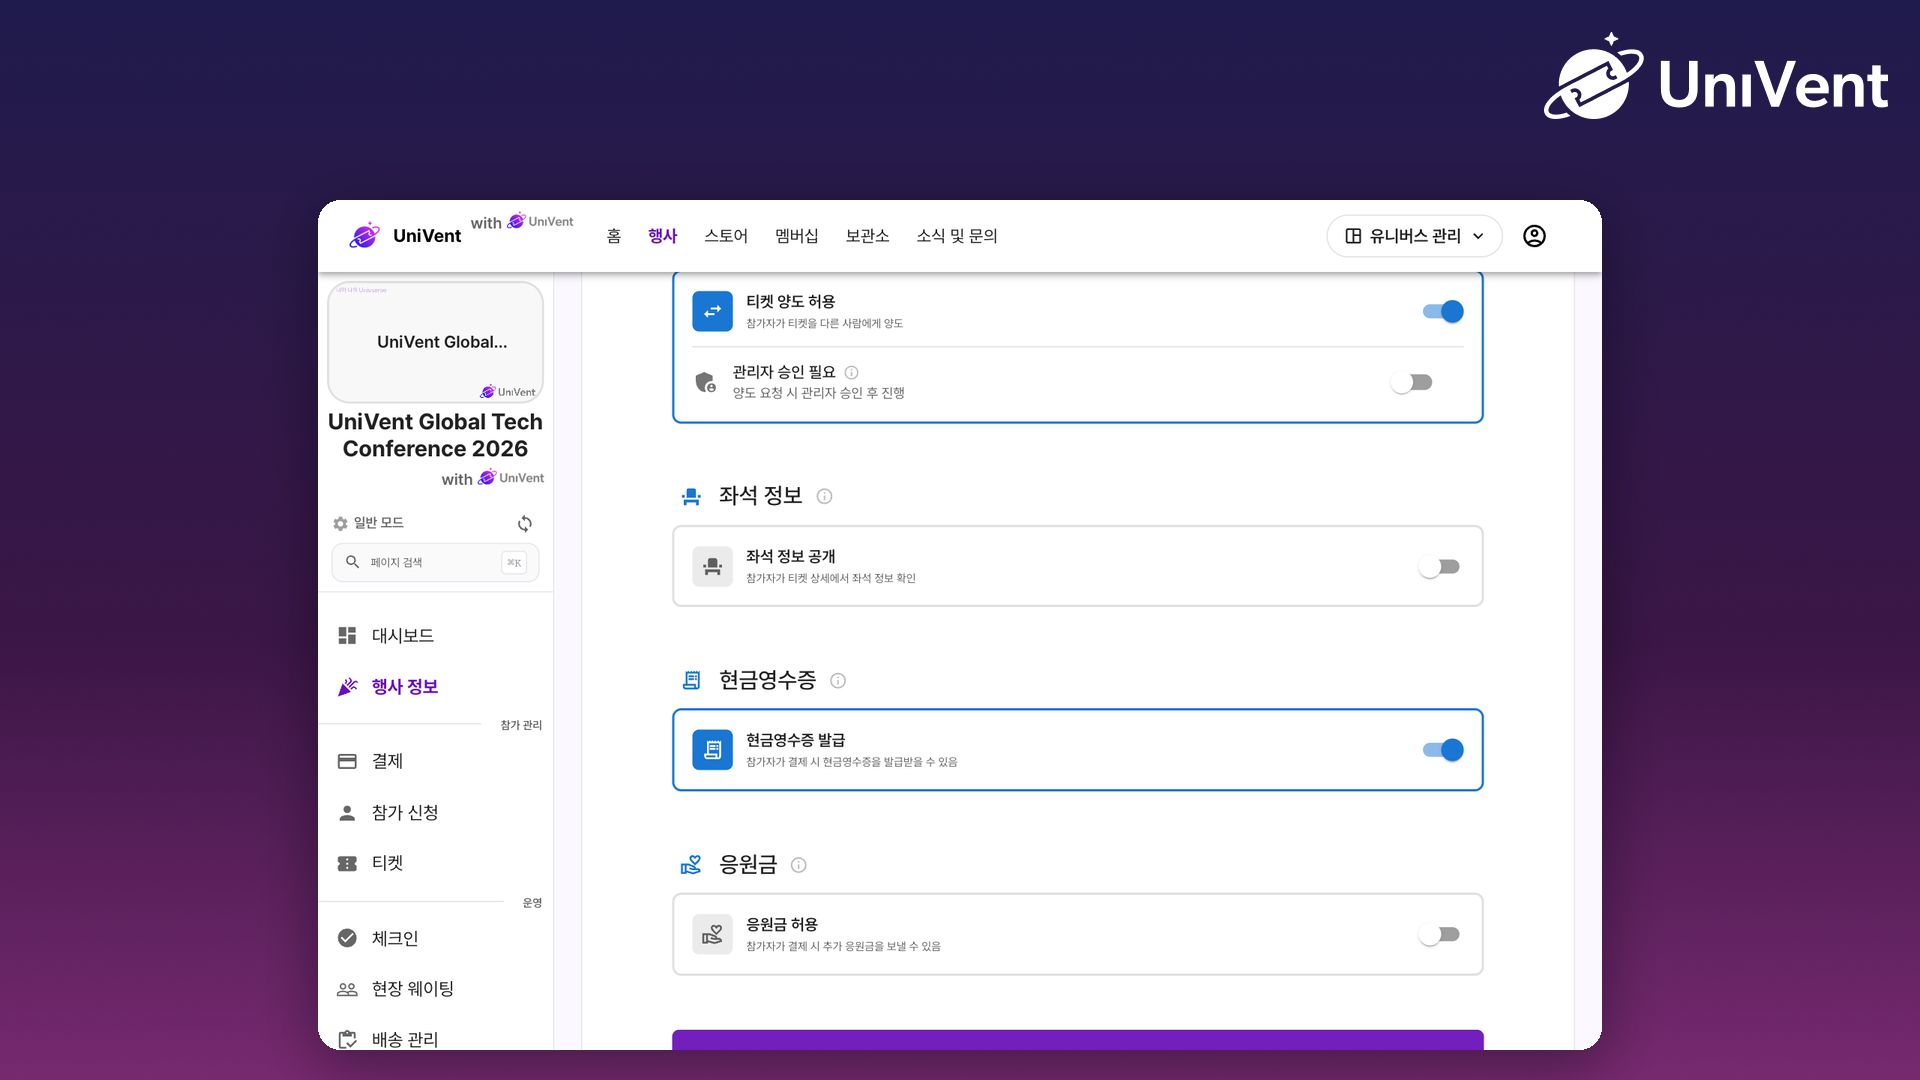The height and width of the screenshot is (1080, 1920).
Task: Open the user account profile icon
Action: click(x=1534, y=236)
